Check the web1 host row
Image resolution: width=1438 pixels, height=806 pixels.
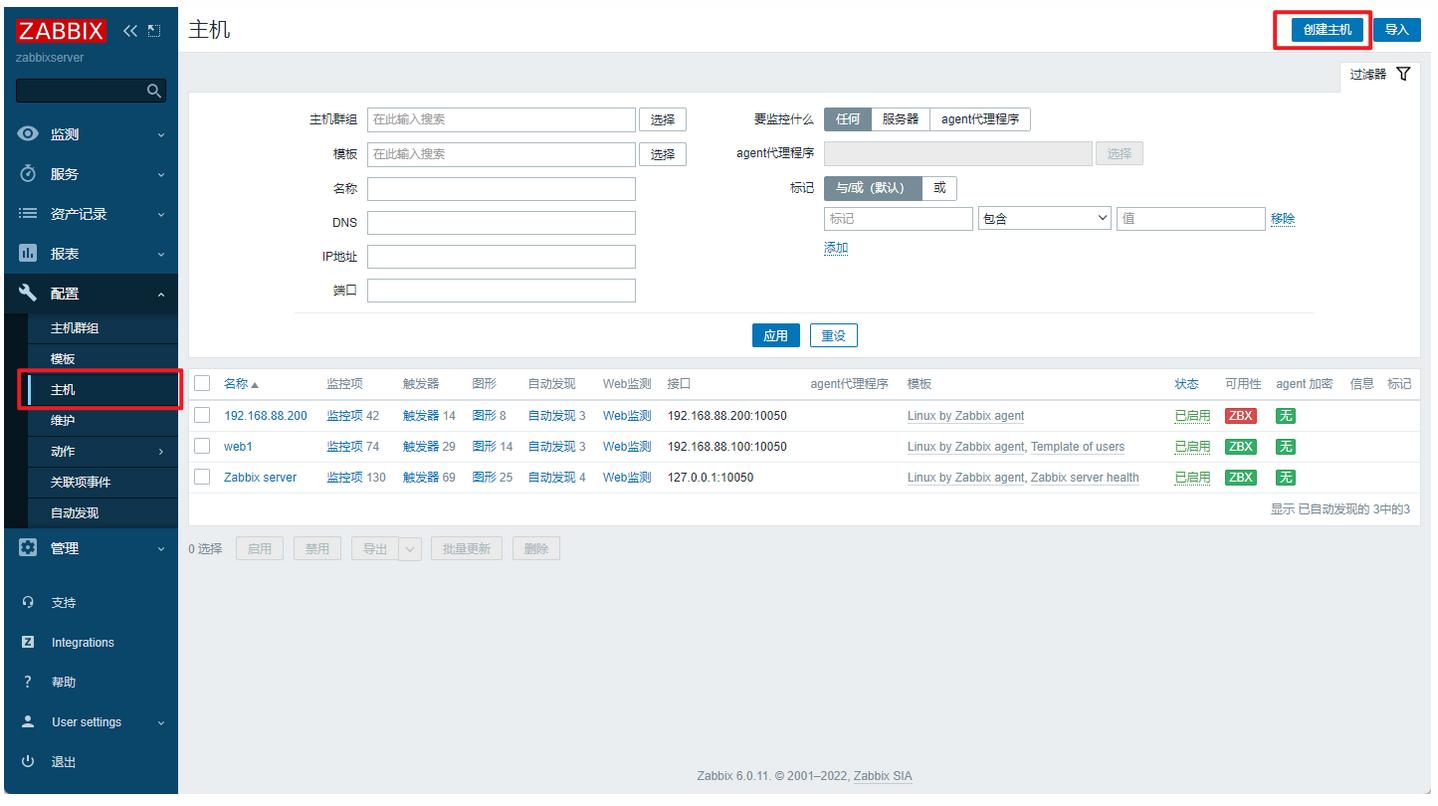coord(202,446)
